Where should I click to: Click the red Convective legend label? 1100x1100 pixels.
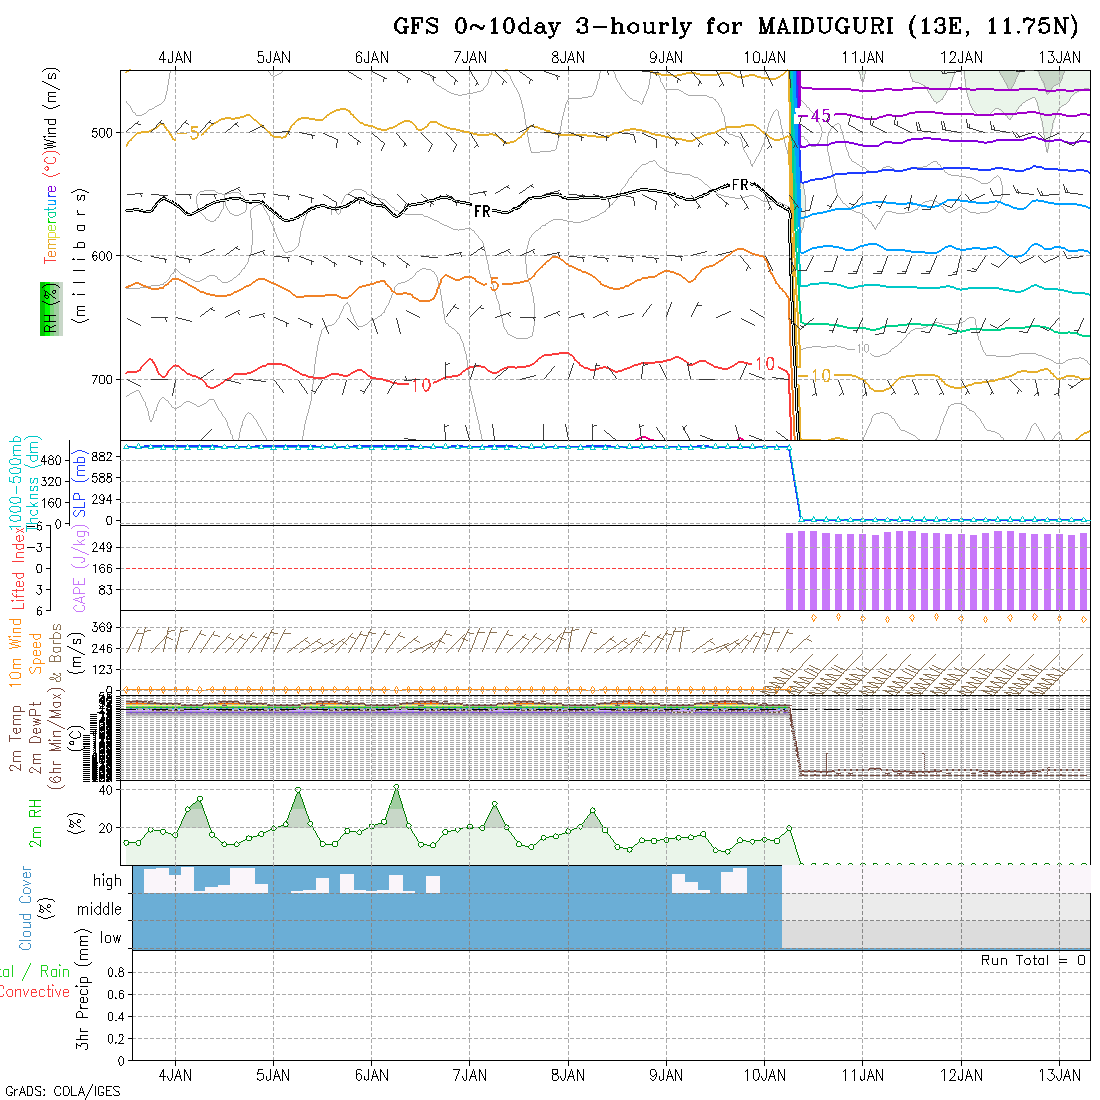click(35, 992)
